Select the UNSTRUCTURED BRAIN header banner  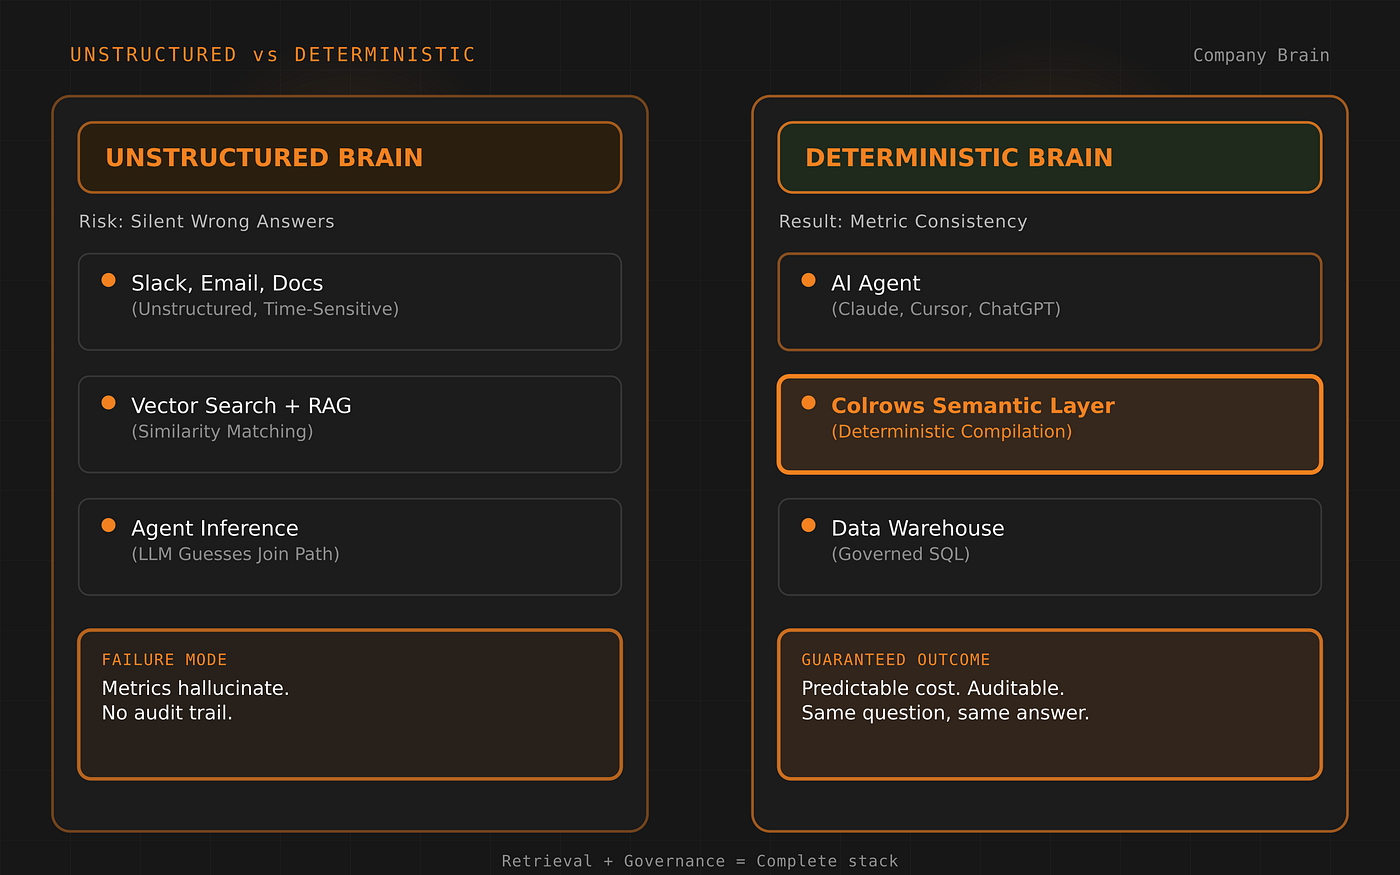point(350,157)
